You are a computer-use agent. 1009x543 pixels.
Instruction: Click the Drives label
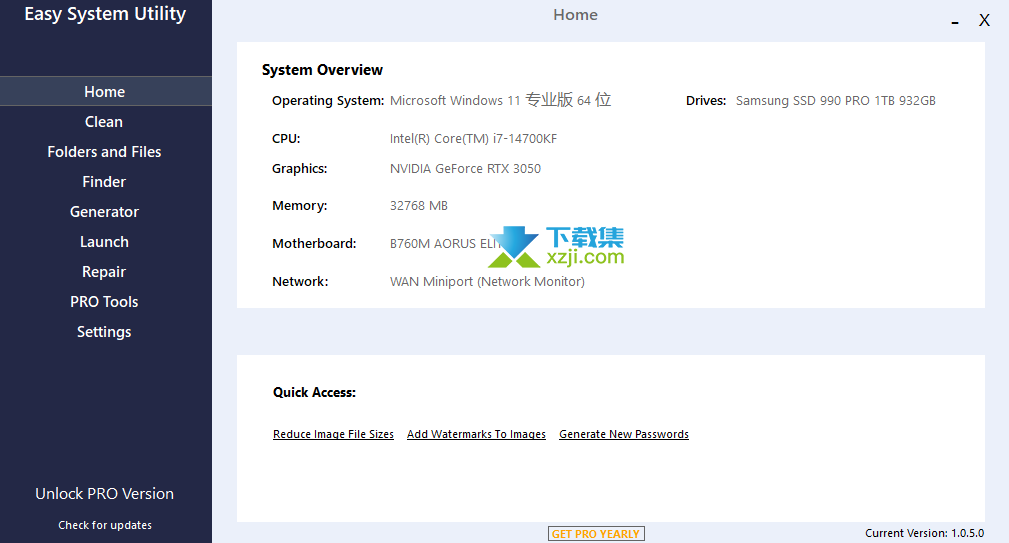(706, 100)
